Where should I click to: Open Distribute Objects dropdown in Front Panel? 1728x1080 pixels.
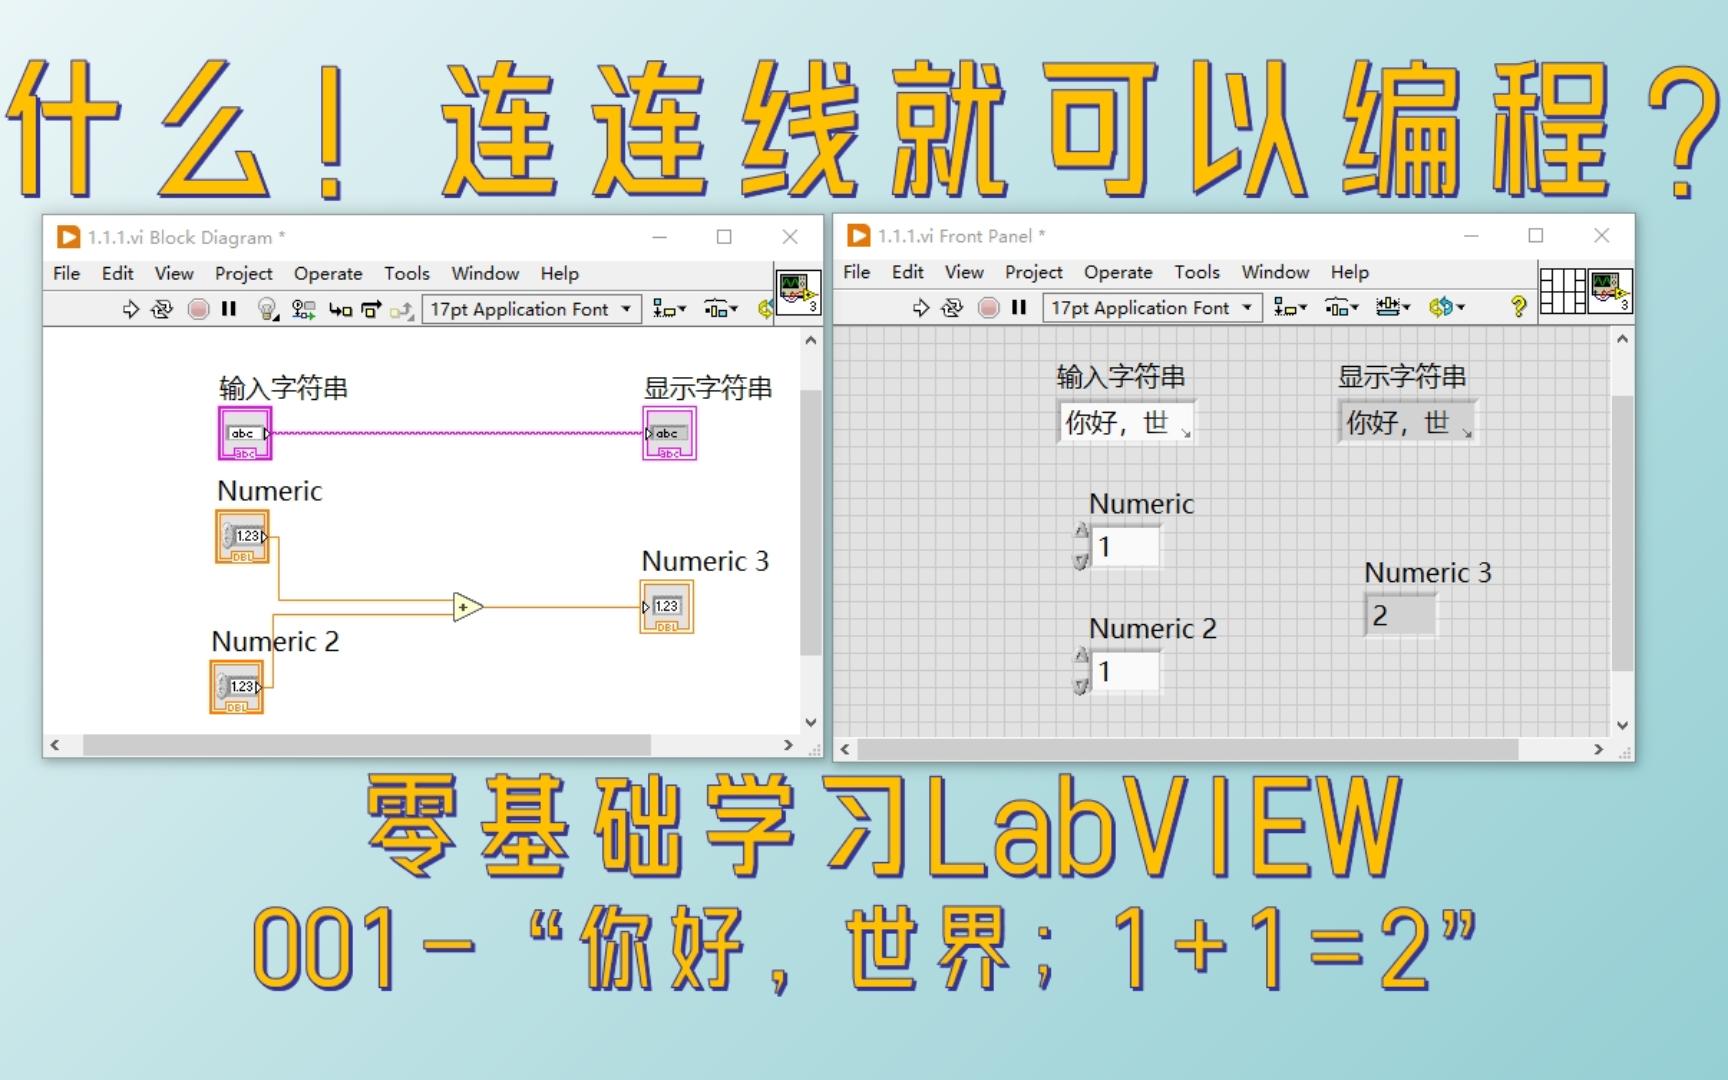click(1341, 308)
